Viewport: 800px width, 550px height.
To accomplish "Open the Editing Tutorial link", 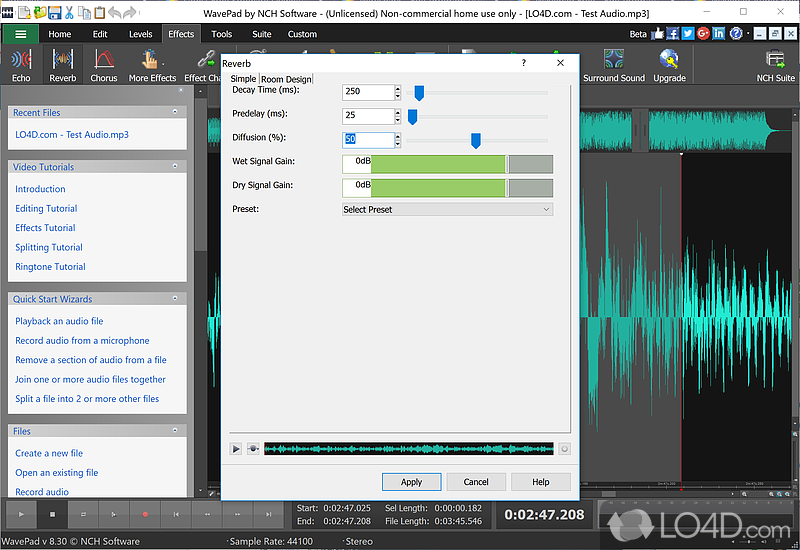I will coord(46,208).
